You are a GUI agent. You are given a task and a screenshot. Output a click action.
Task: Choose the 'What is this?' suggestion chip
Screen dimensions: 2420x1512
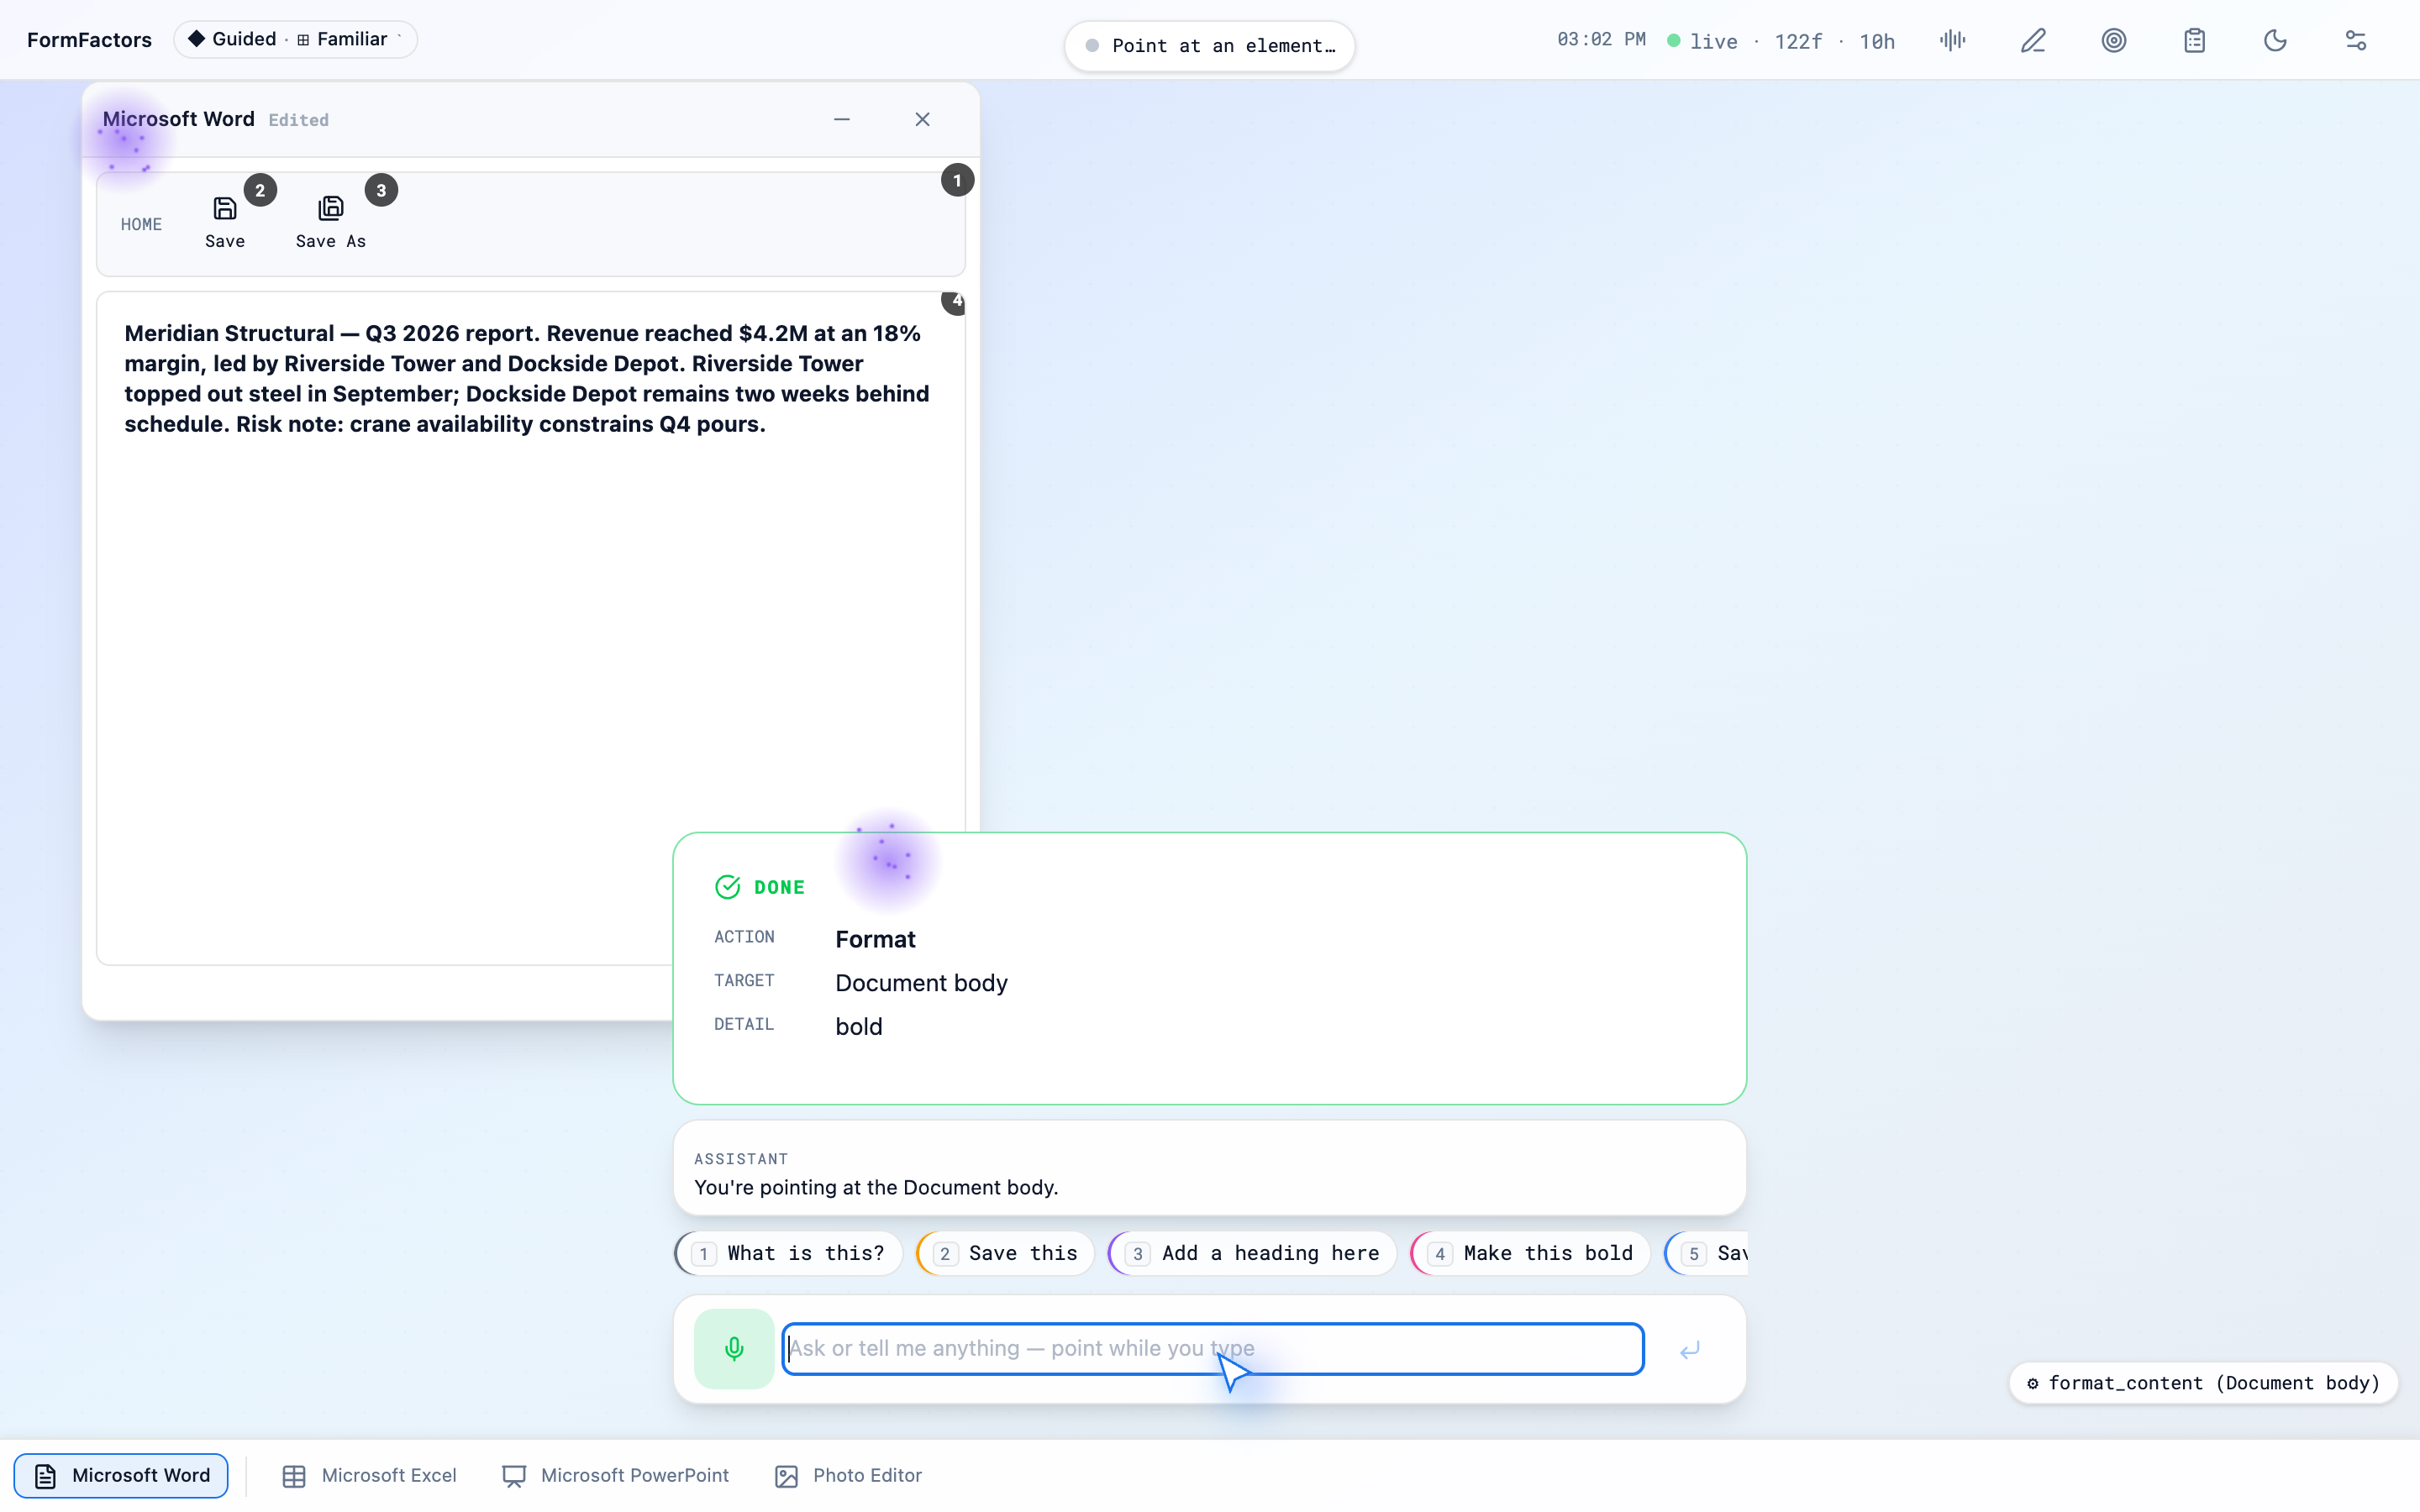click(788, 1253)
